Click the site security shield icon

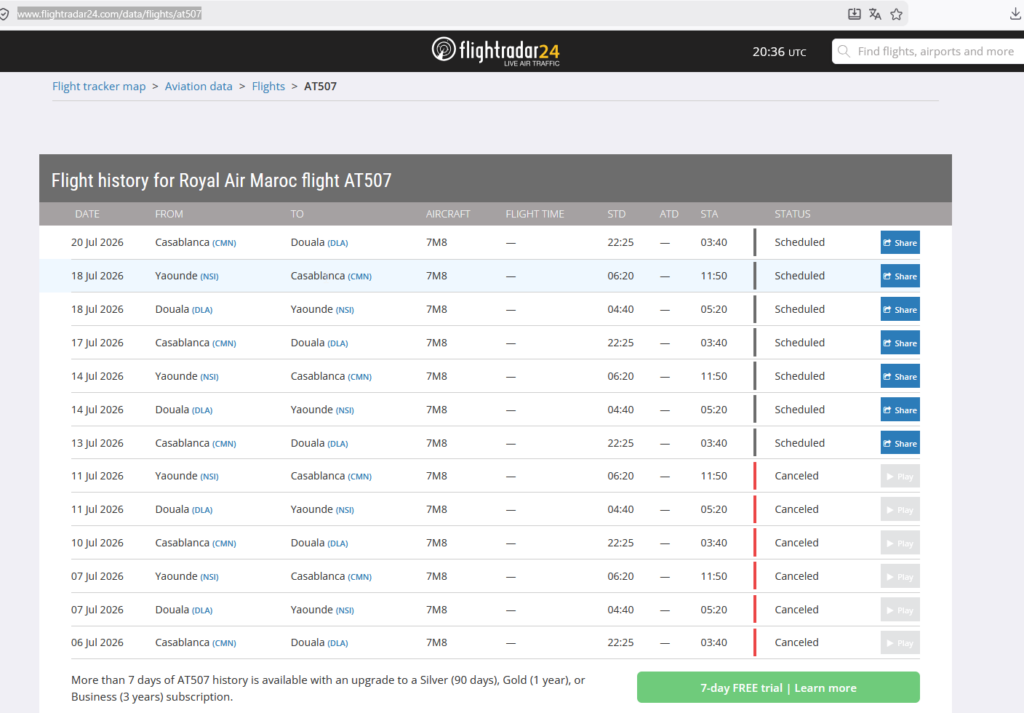[5, 14]
